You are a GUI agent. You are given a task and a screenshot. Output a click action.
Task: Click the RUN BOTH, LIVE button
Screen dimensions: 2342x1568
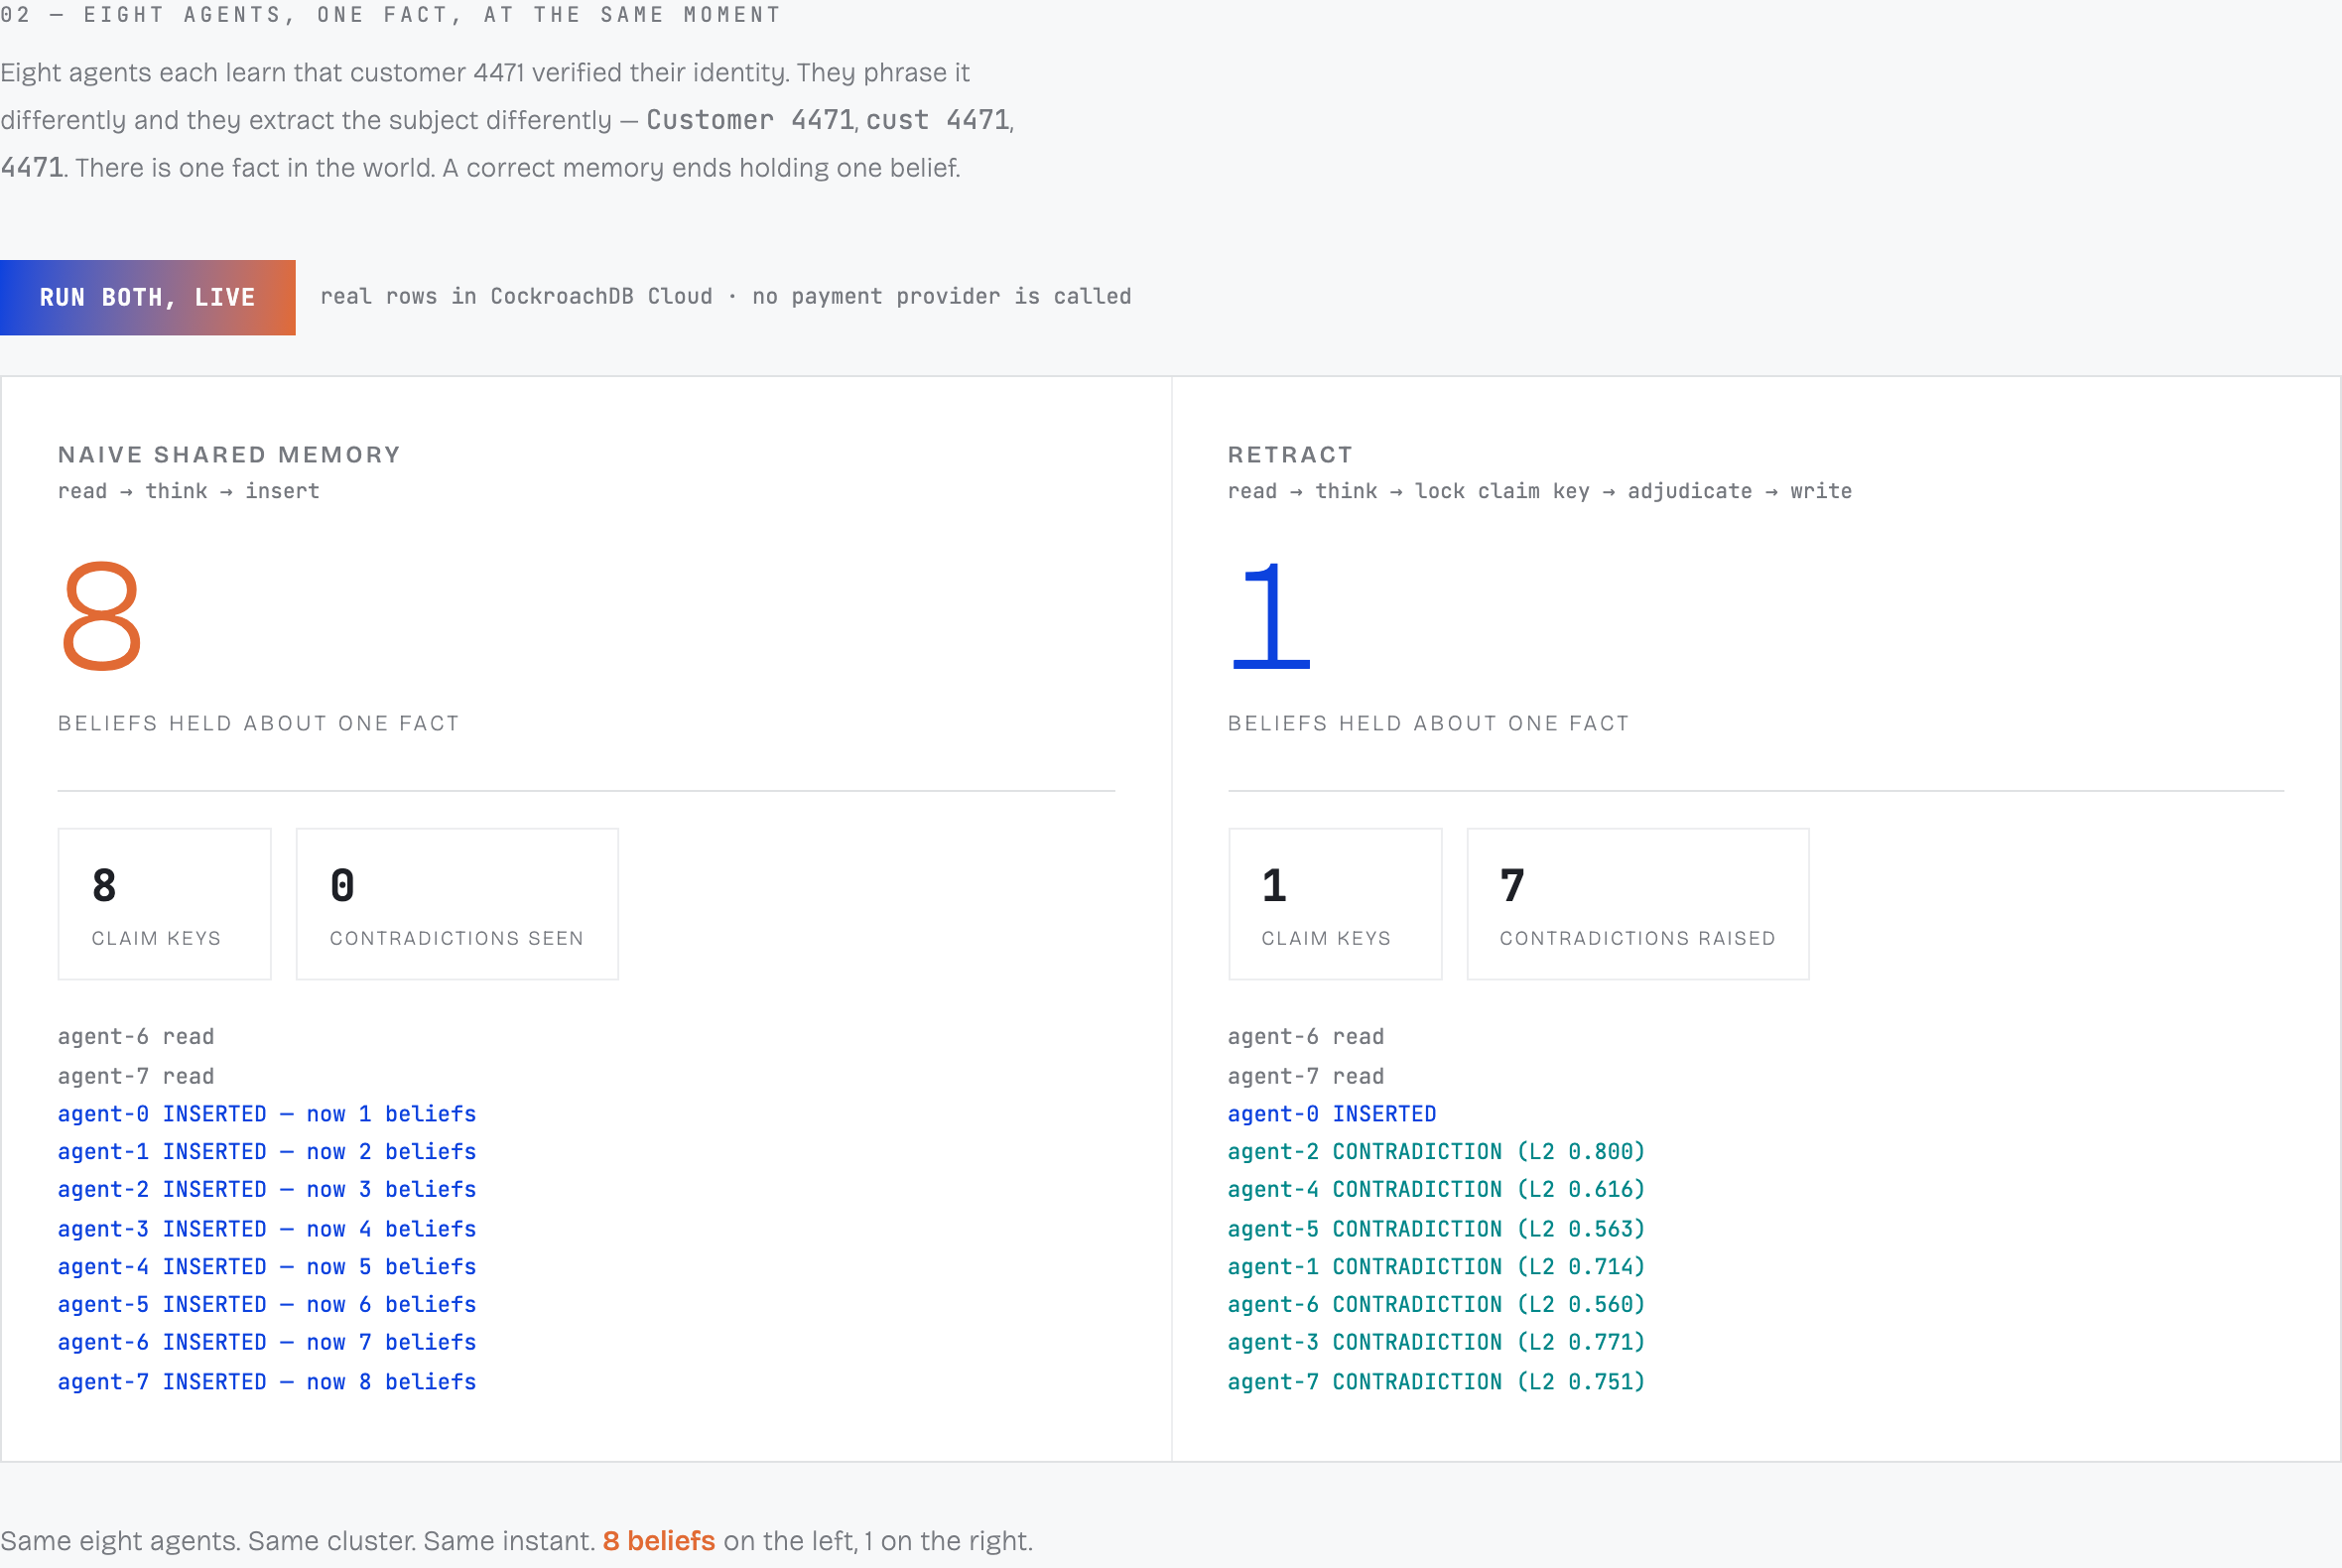click(x=147, y=297)
